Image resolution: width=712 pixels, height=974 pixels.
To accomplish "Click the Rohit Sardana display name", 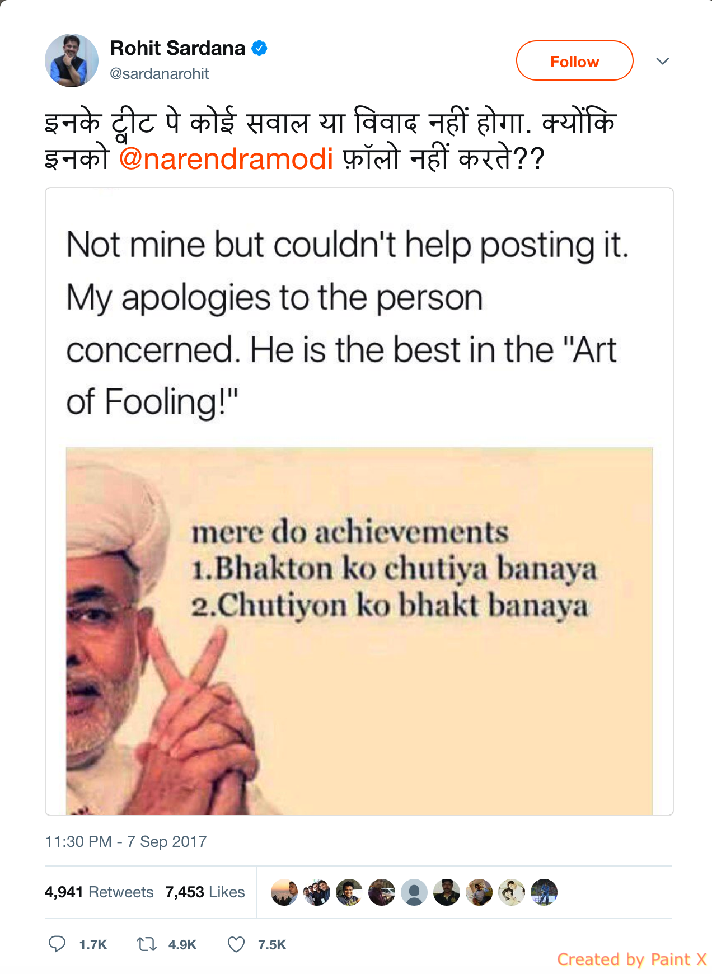I will click(178, 48).
